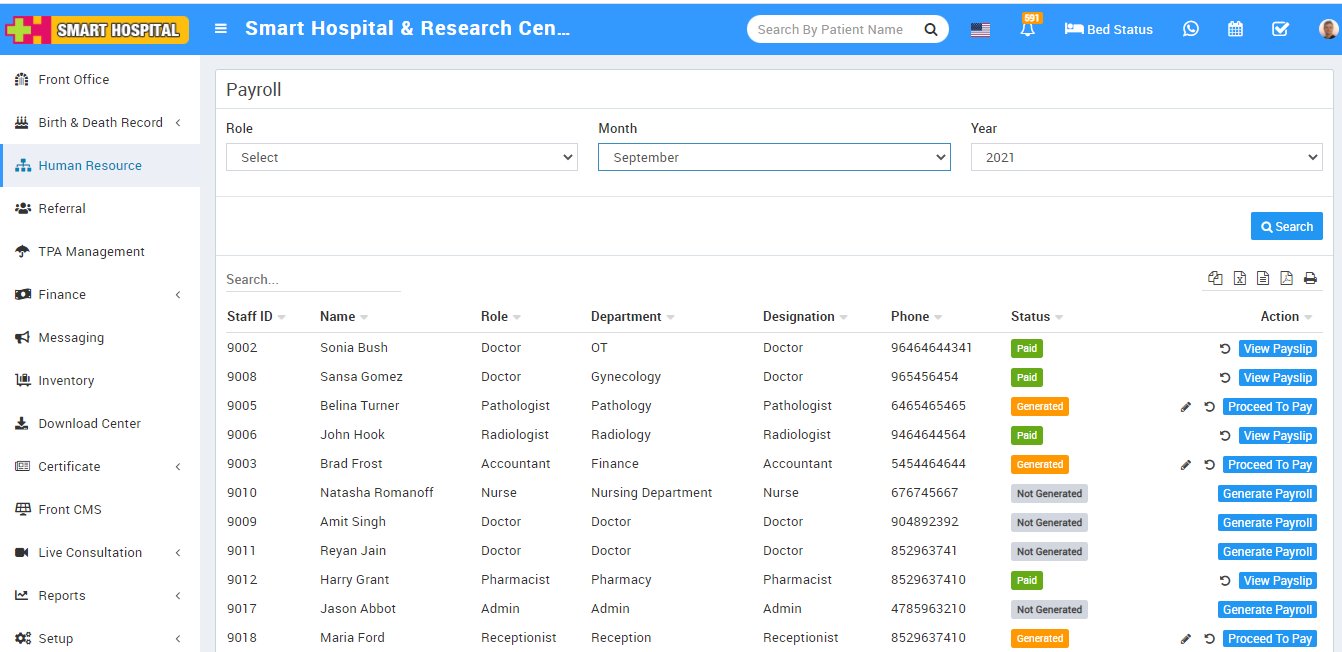Image resolution: width=1342 pixels, height=652 pixels.
Task: Edit Belina Turner's generated payroll with pencil icon
Action: [1185, 407]
